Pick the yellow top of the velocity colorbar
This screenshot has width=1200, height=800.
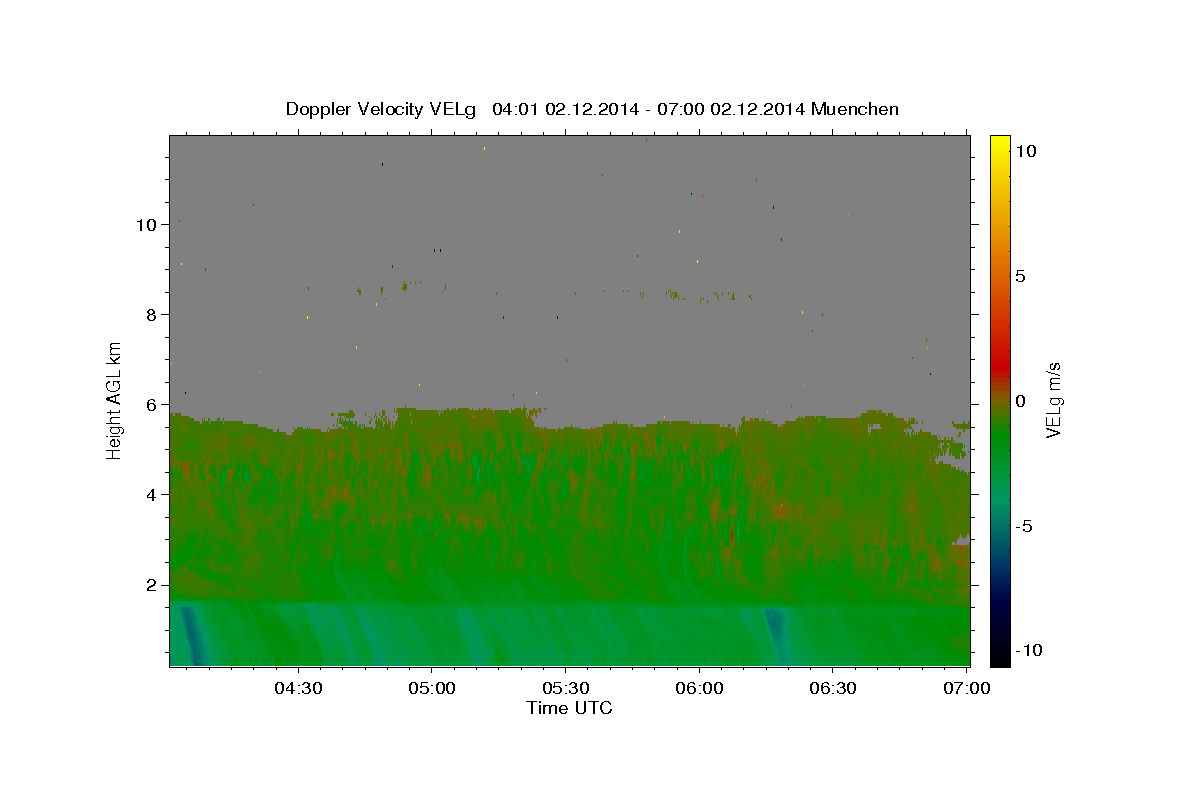click(x=999, y=145)
